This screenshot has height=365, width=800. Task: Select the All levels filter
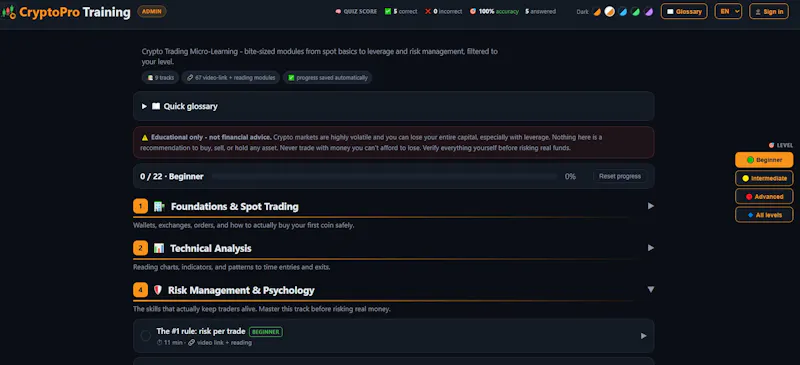(x=764, y=215)
